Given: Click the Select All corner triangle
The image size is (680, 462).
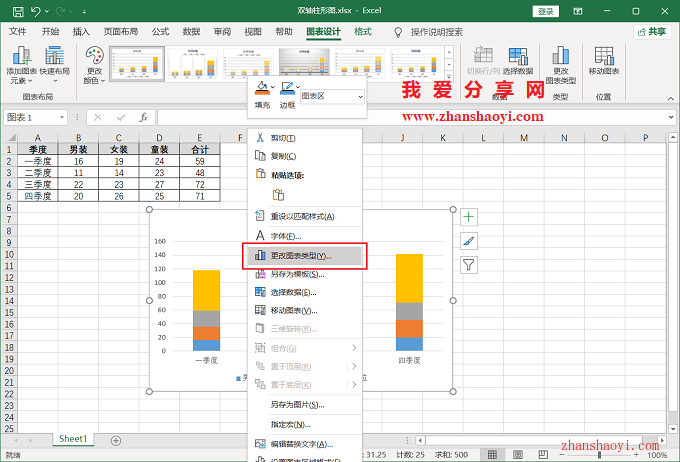Looking at the screenshot, I should pos(12,138).
